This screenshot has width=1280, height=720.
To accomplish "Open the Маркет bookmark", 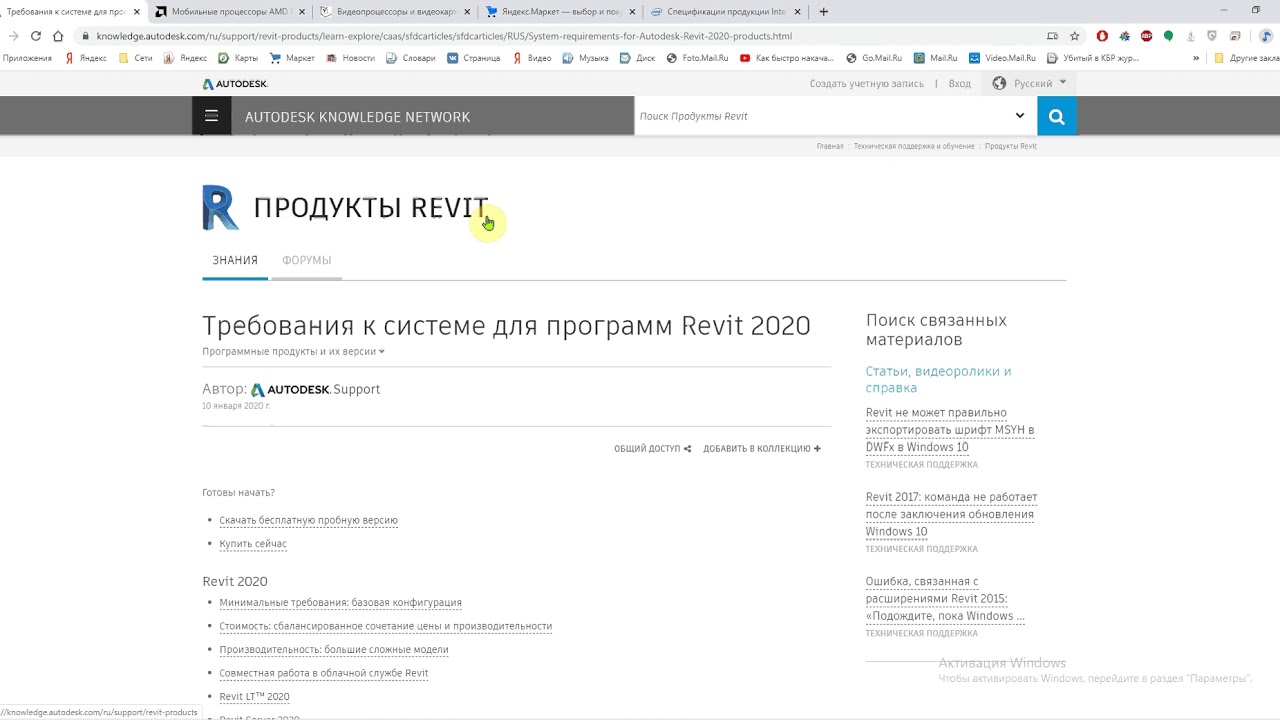I will (292, 58).
